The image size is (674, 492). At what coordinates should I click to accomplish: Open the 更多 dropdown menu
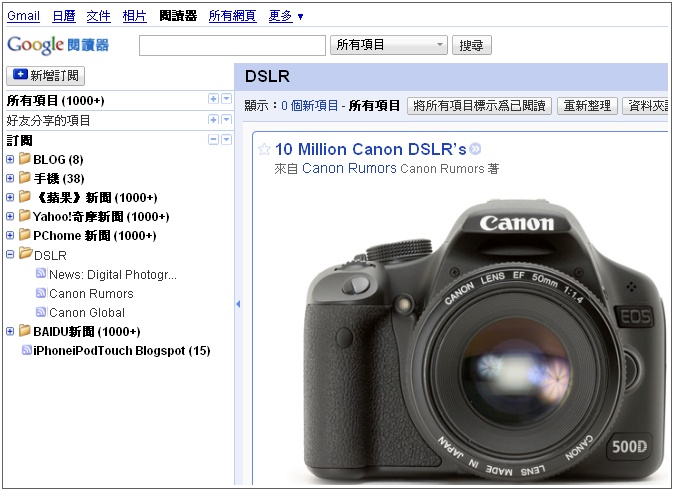[286, 16]
